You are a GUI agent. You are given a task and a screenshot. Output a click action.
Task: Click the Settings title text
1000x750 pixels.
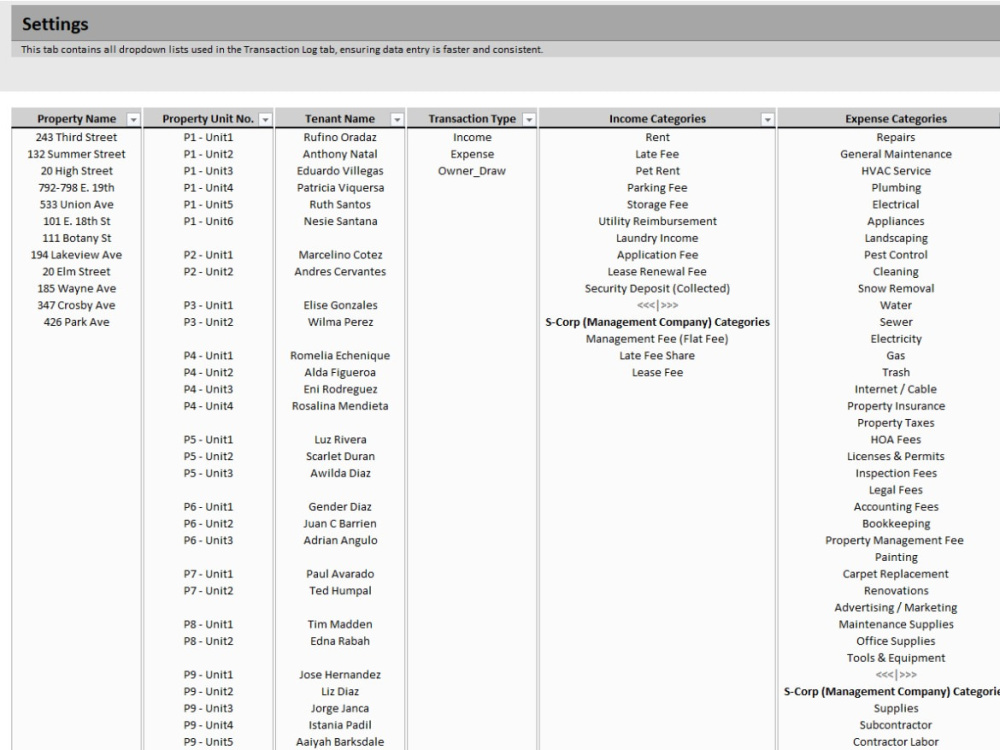(x=55, y=24)
